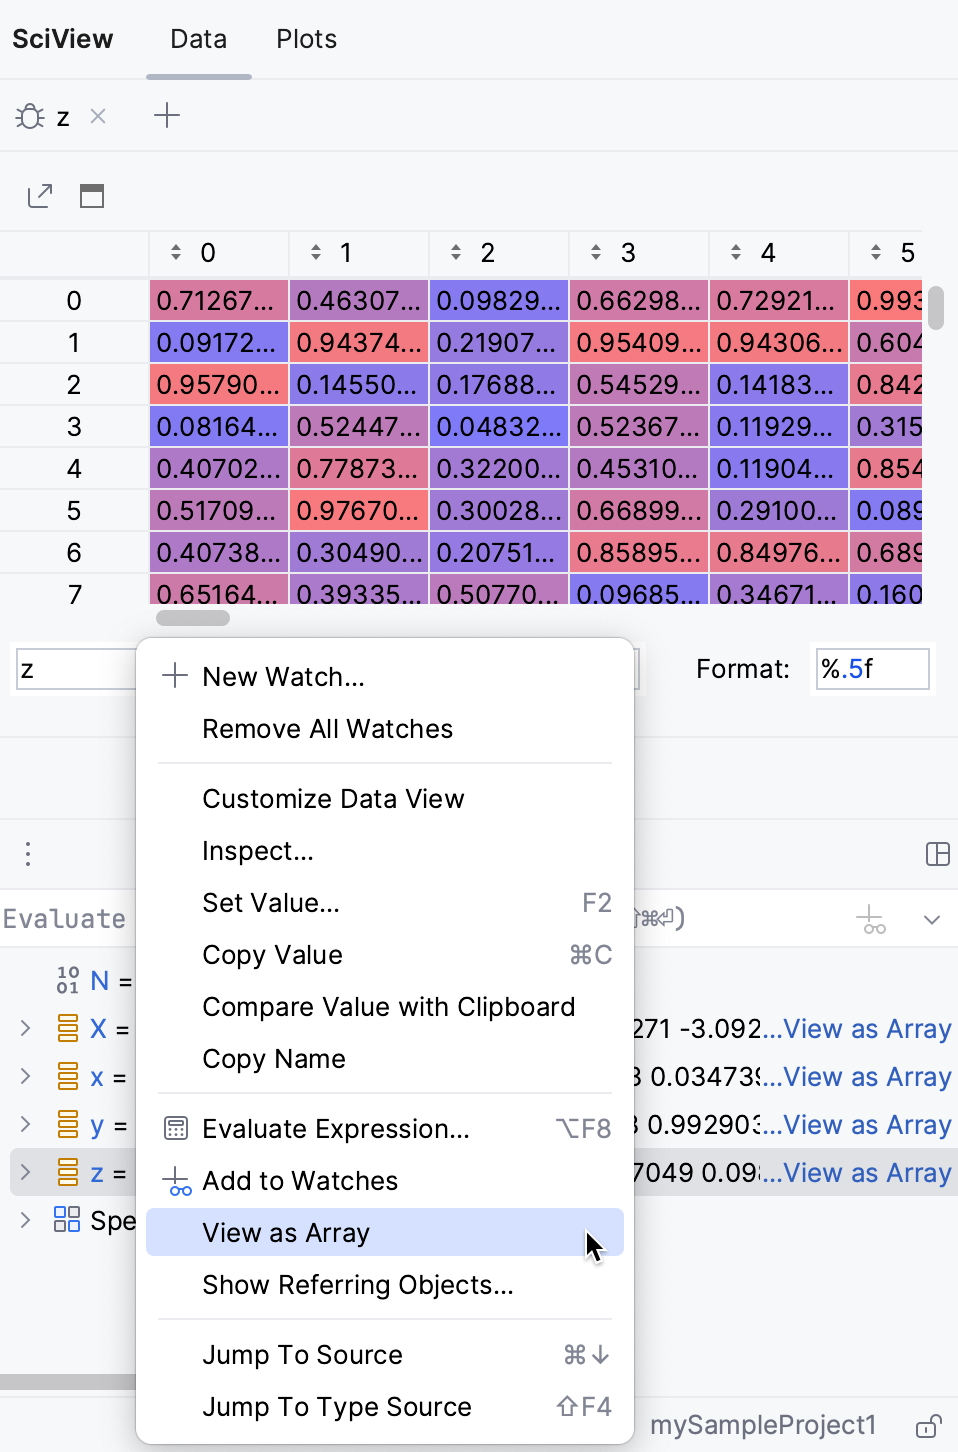Click View as Array link for X
The image size is (958, 1452).
click(x=867, y=1029)
